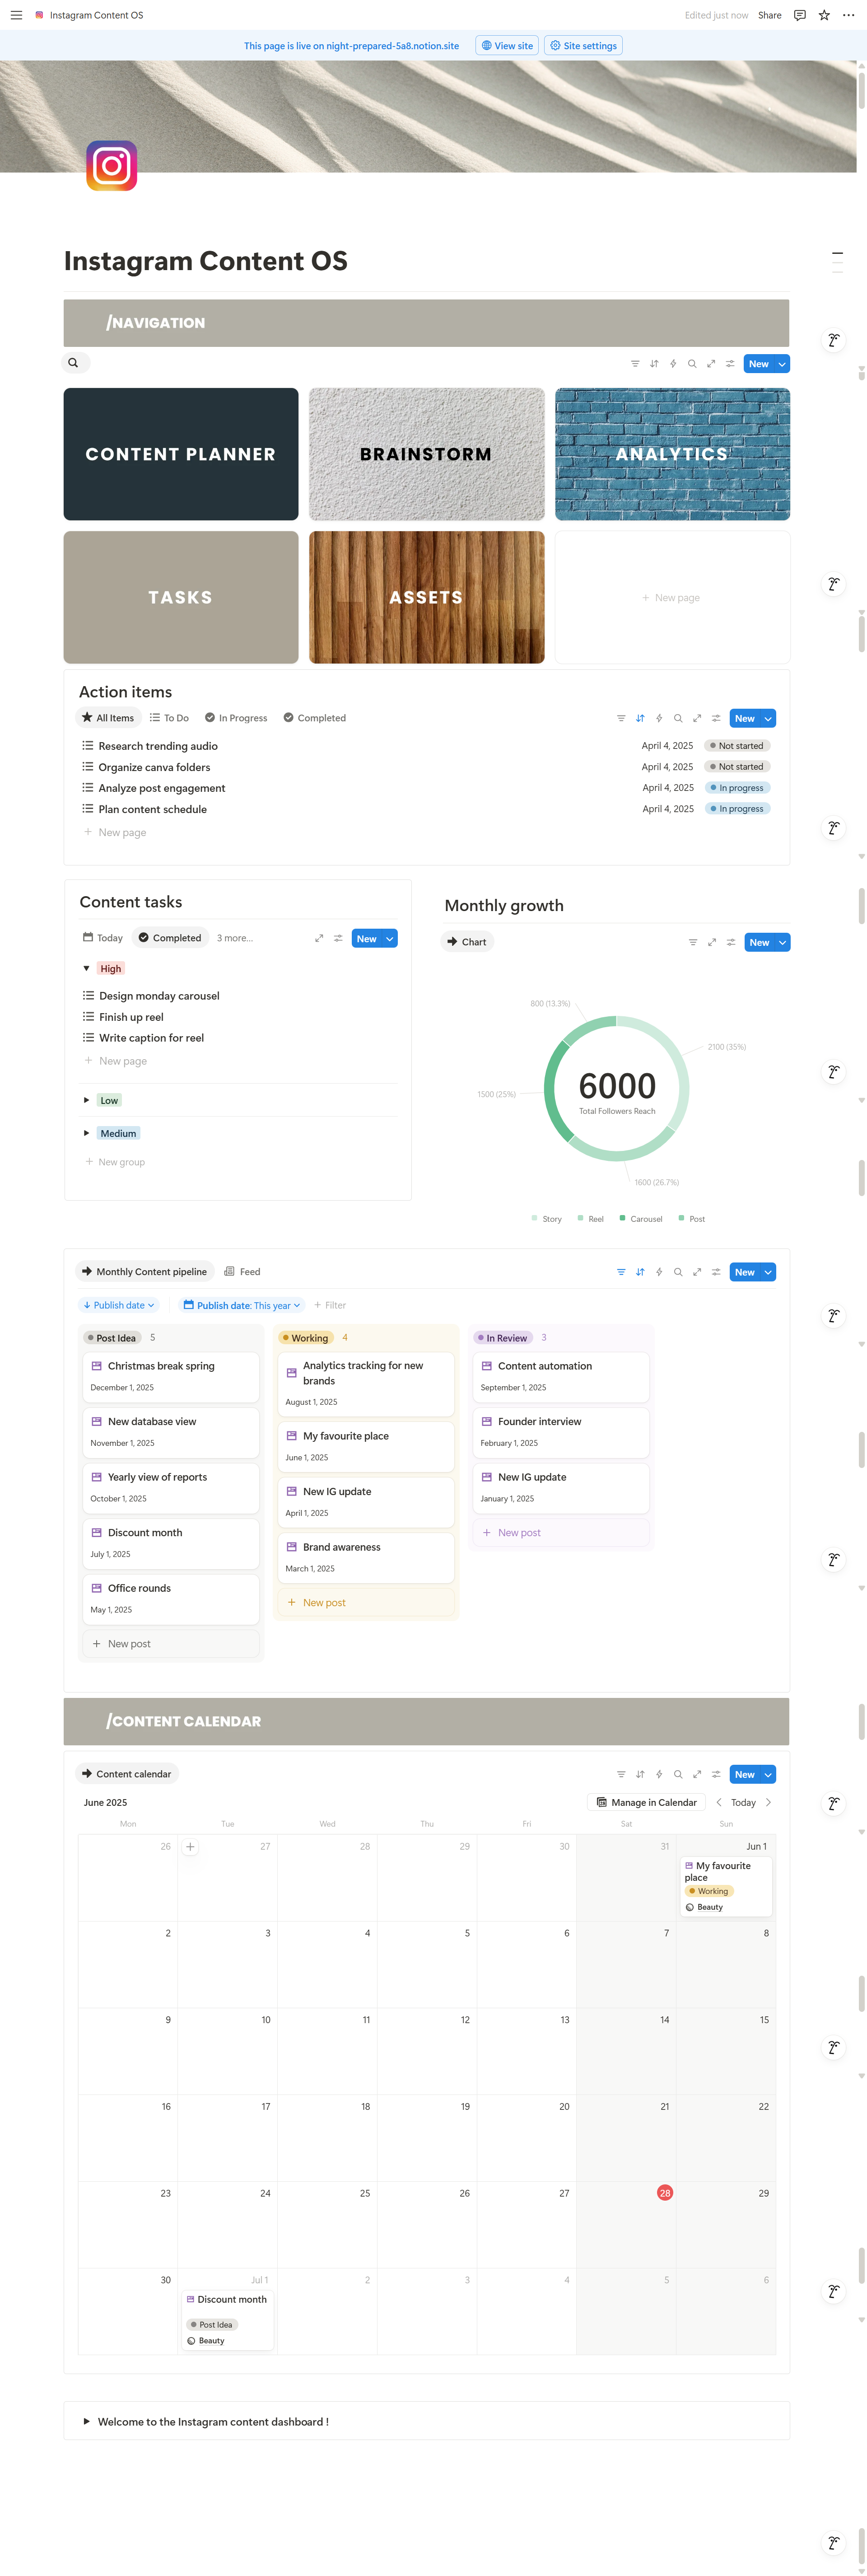Search within Action items using magnifier icon

[x=678, y=718]
